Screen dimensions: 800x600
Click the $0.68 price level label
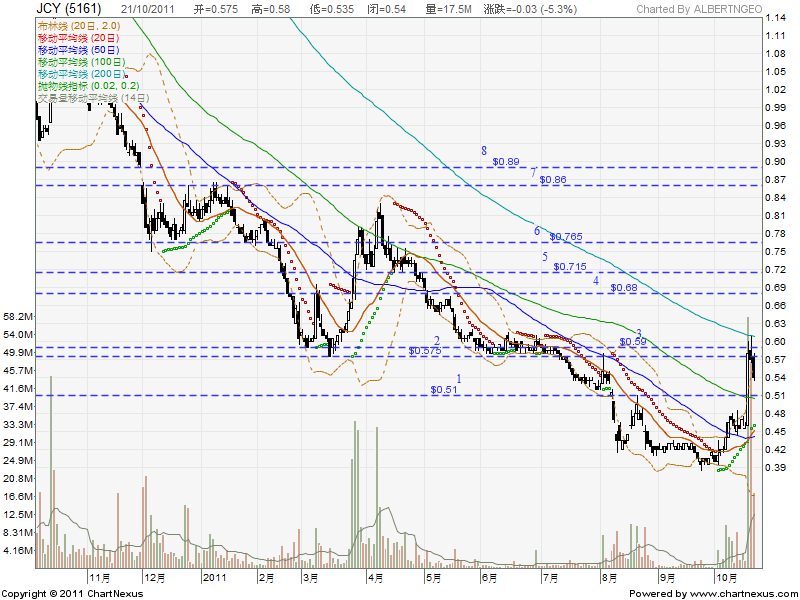(x=622, y=288)
